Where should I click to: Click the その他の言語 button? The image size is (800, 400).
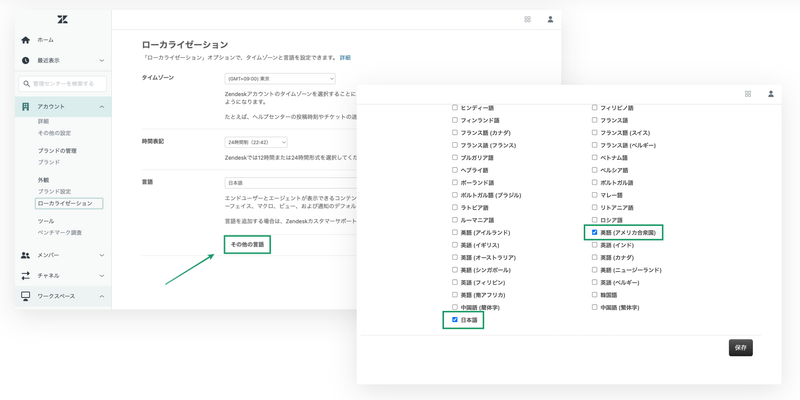247,245
